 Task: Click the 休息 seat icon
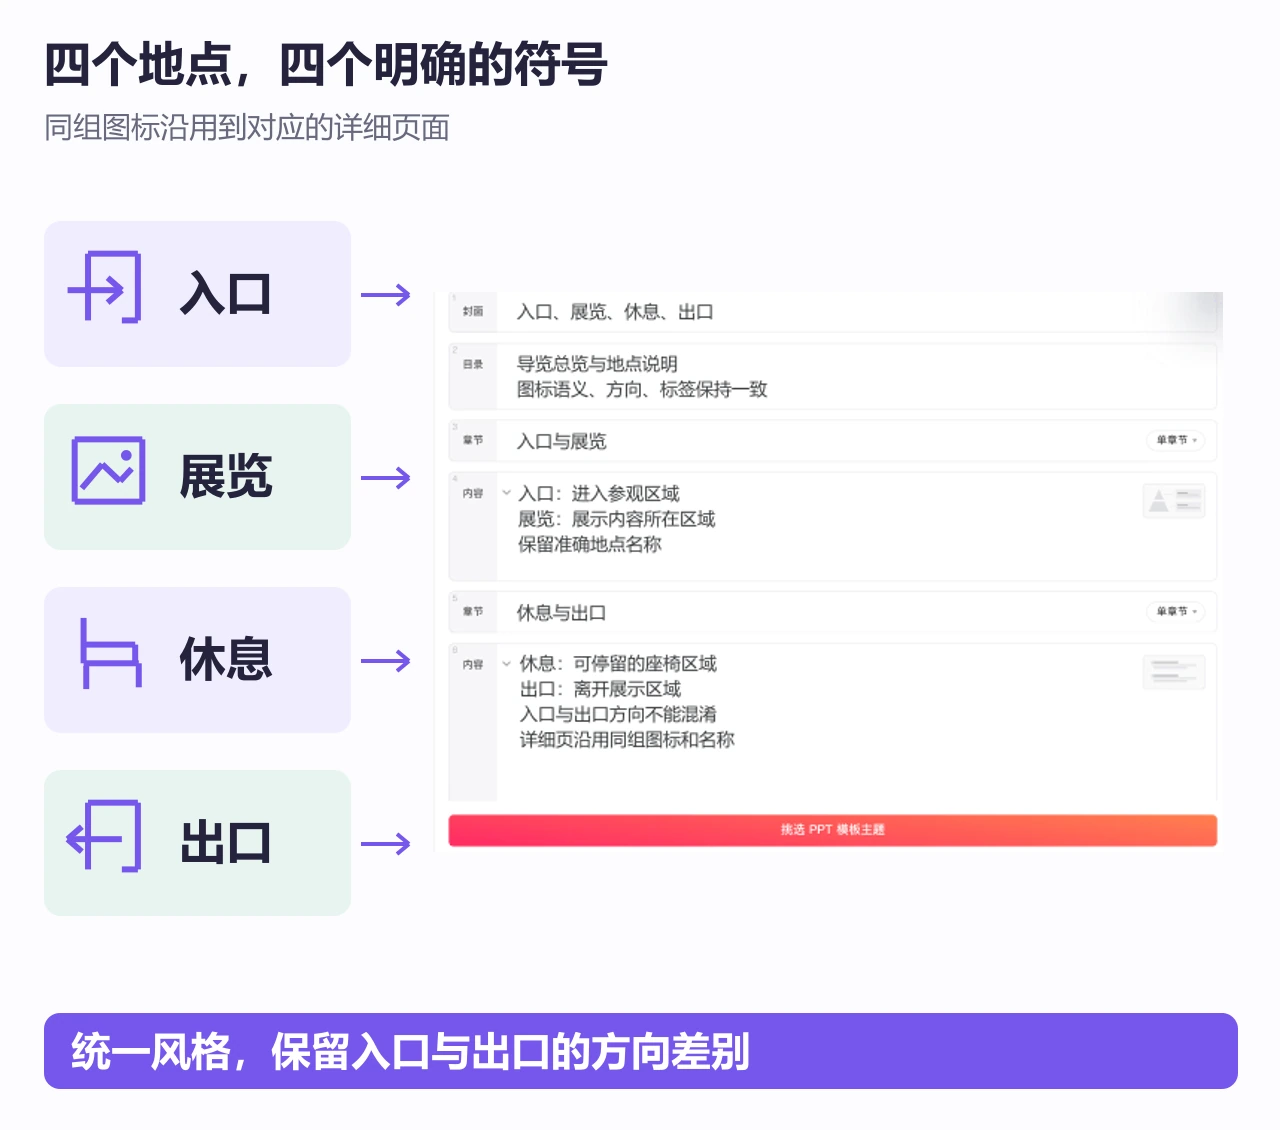click(x=110, y=653)
